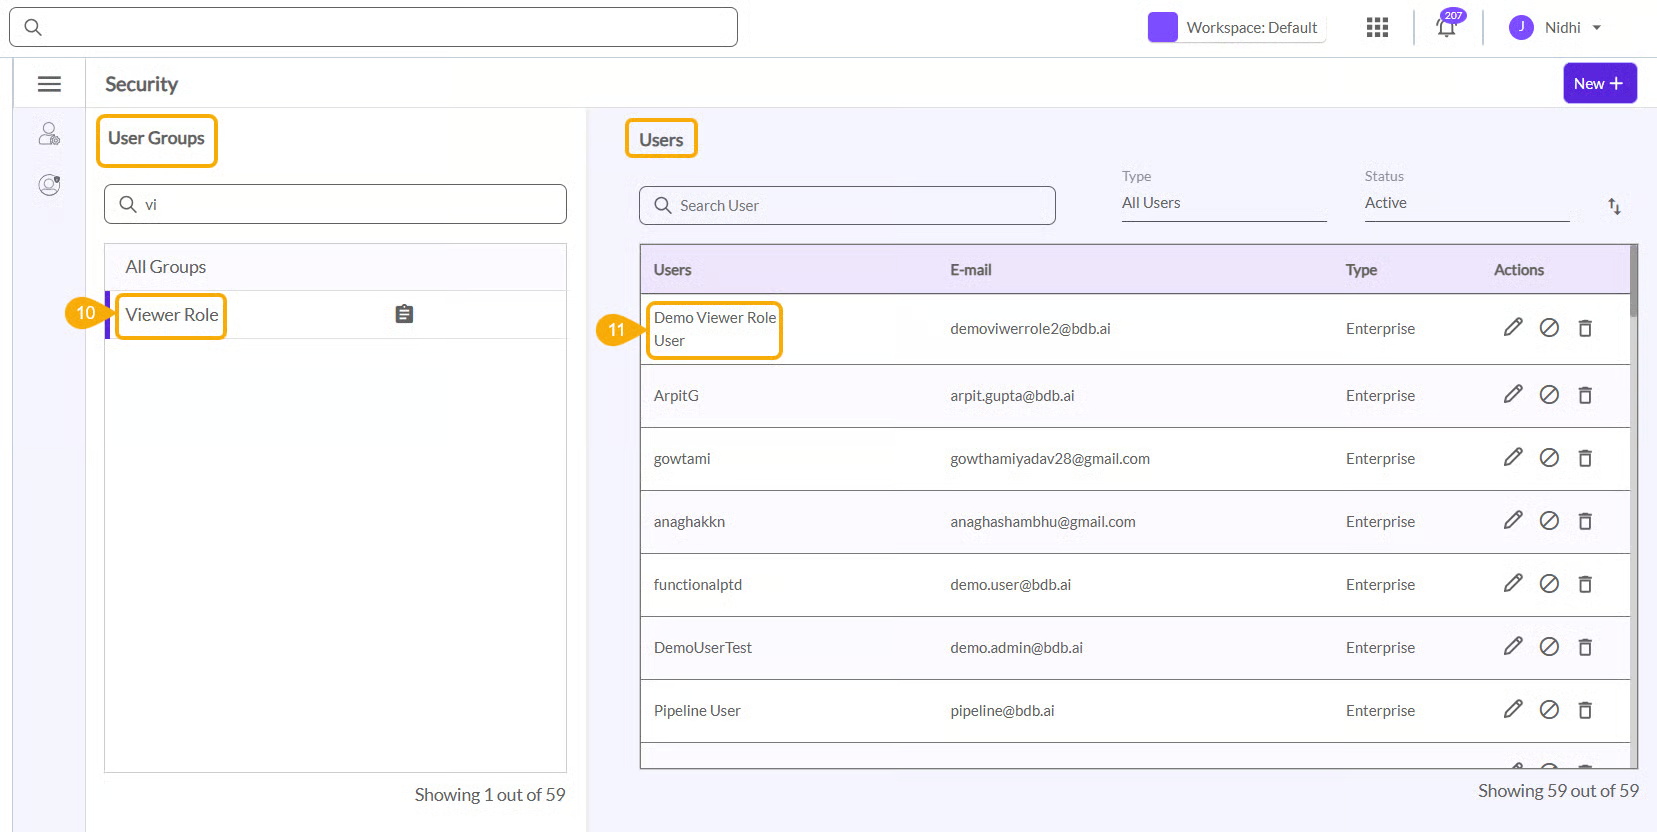
Task: Block the anaghakkn user account
Action: (1549, 521)
